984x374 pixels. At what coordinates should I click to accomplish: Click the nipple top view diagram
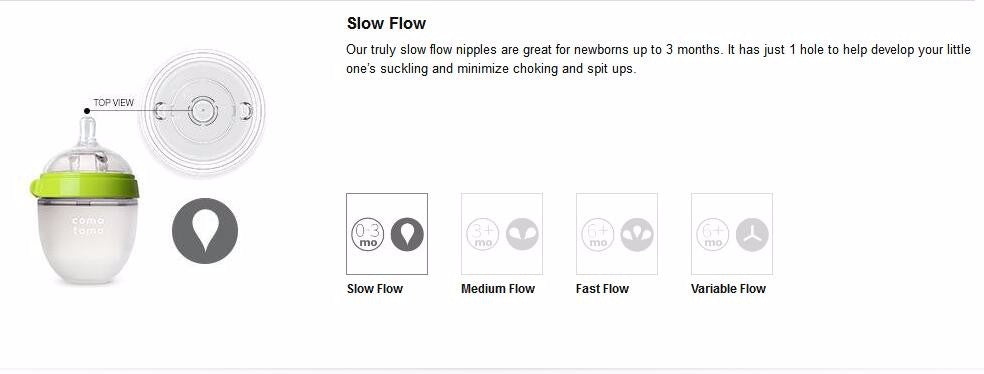[202, 112]
